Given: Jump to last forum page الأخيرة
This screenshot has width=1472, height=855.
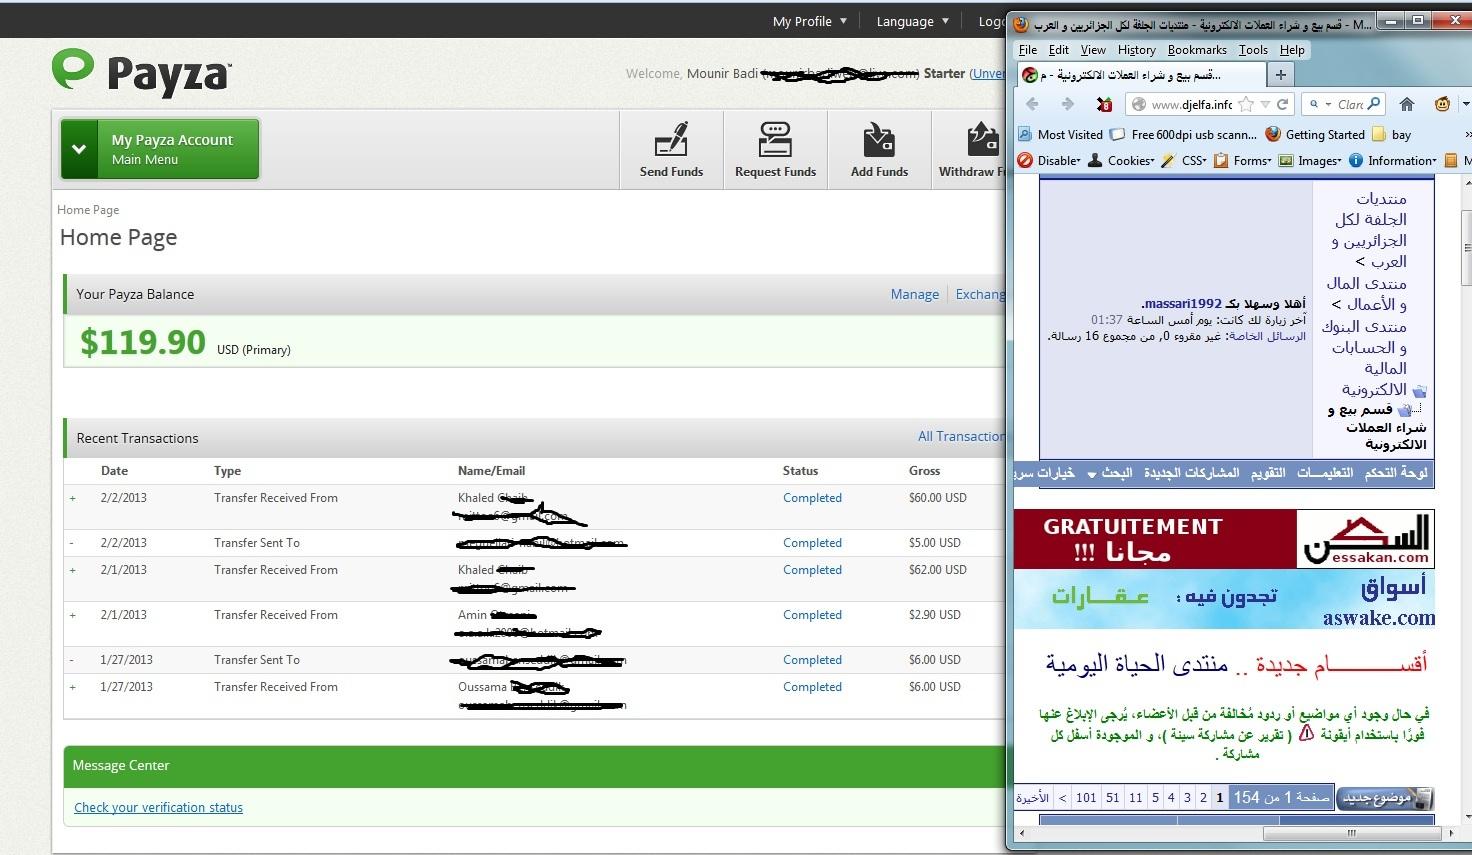Looking at the screenshot, I should [x=1032, y=797].
